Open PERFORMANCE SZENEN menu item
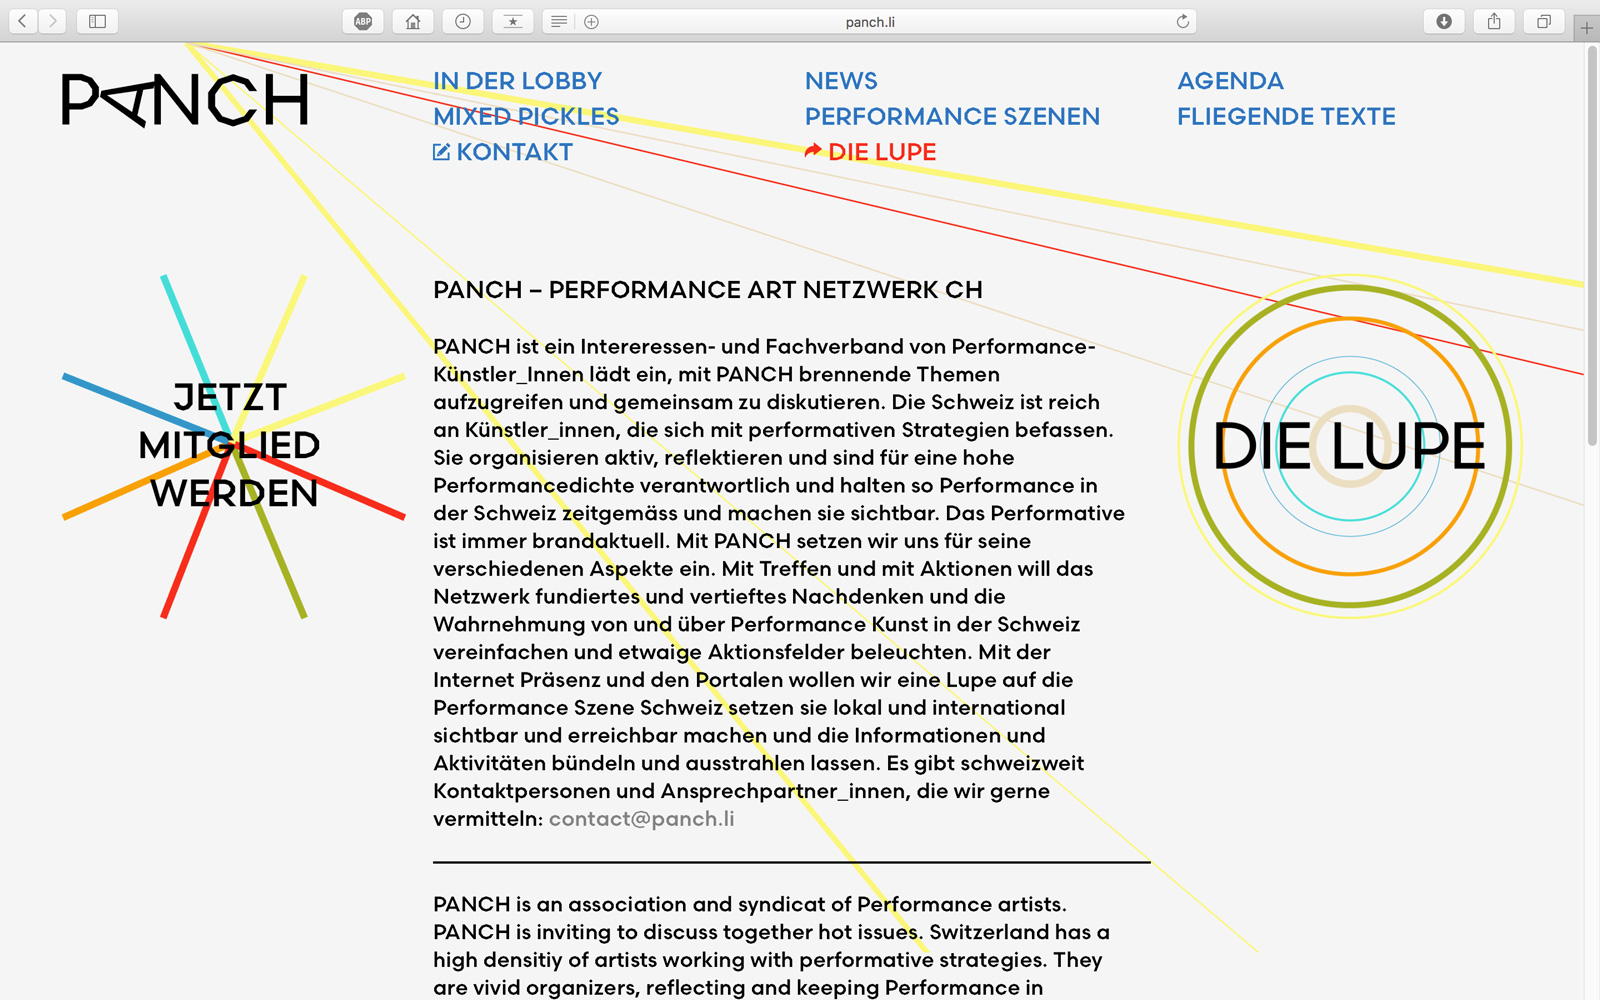Viewport: 1600px width, 1000px height. [952, 116]
